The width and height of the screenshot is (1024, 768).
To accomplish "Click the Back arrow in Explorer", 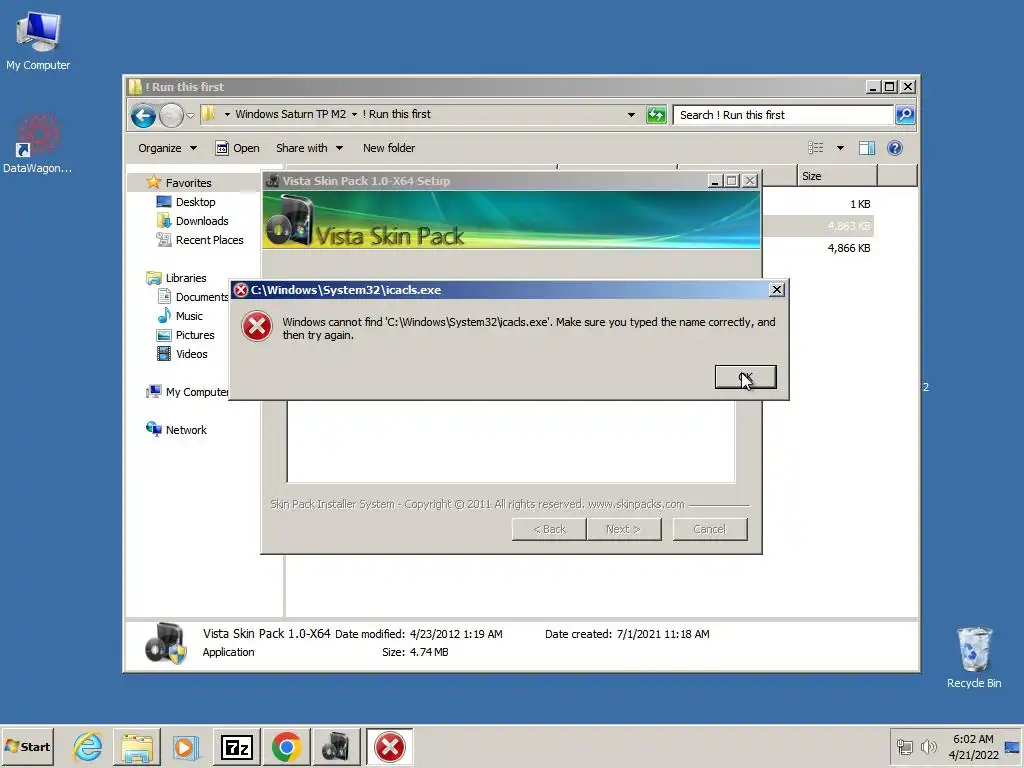I will [x=143, y=116].
